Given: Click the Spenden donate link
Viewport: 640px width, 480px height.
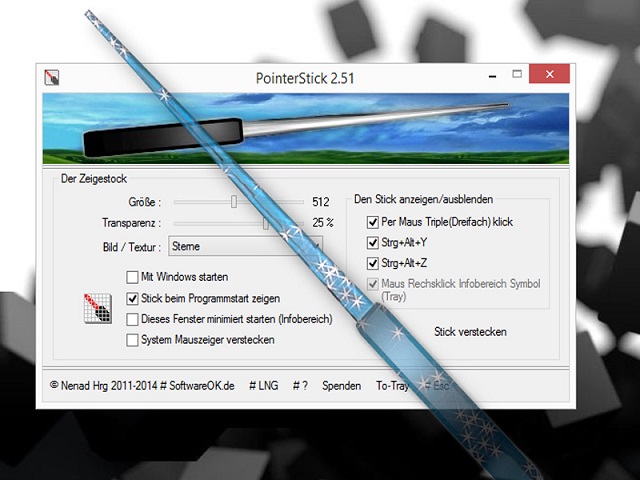Looking at the screenshot, I should pyautogui.click(x=342, y=386).
